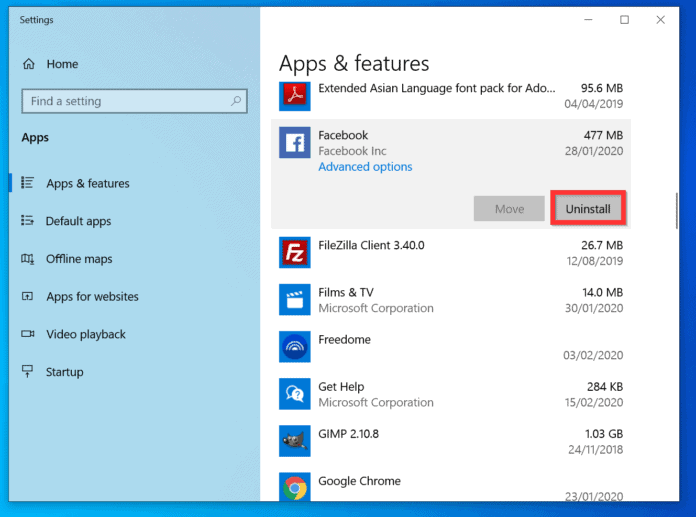Select the GIMP 2.10.8 entry
Image resolution: width=696 pixels, height=517 pixels.
pos(451,441)
